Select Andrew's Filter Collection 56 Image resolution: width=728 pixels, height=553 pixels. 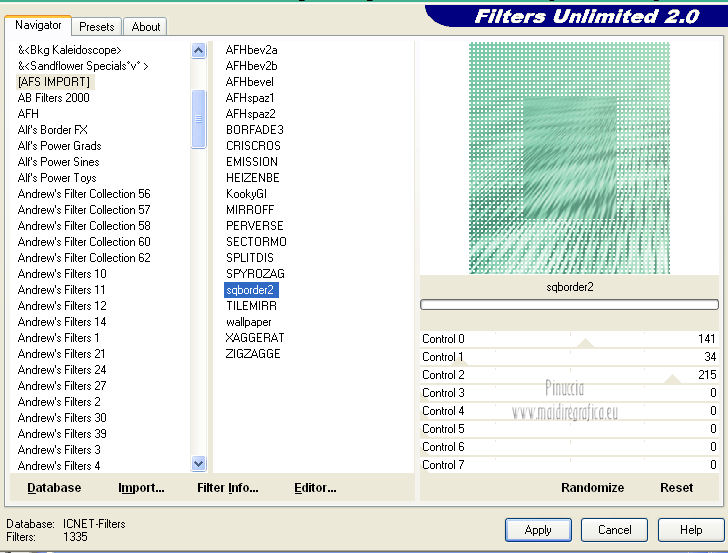click(x=84, y=194)
